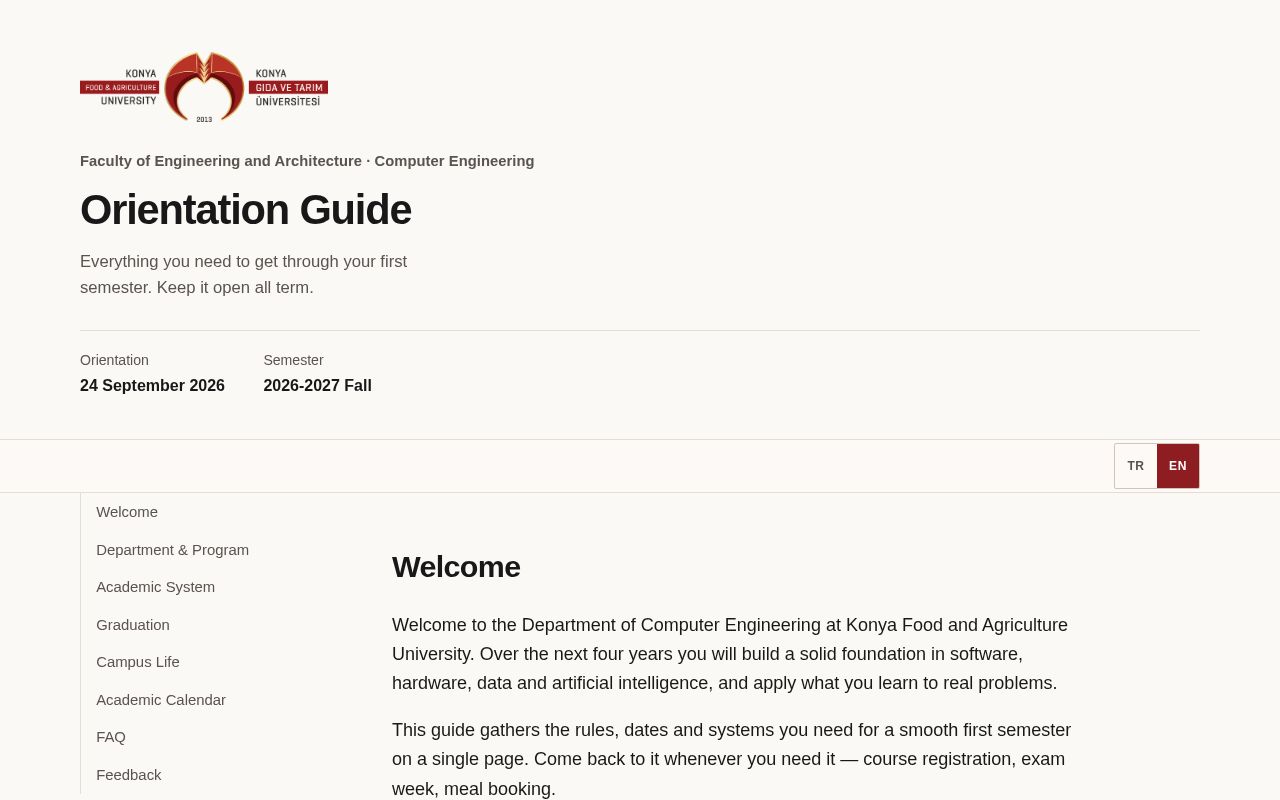Click the Faculty of Engineering and Architecture text
This screenshot has height=800, width=1280.
coord(221,161)
